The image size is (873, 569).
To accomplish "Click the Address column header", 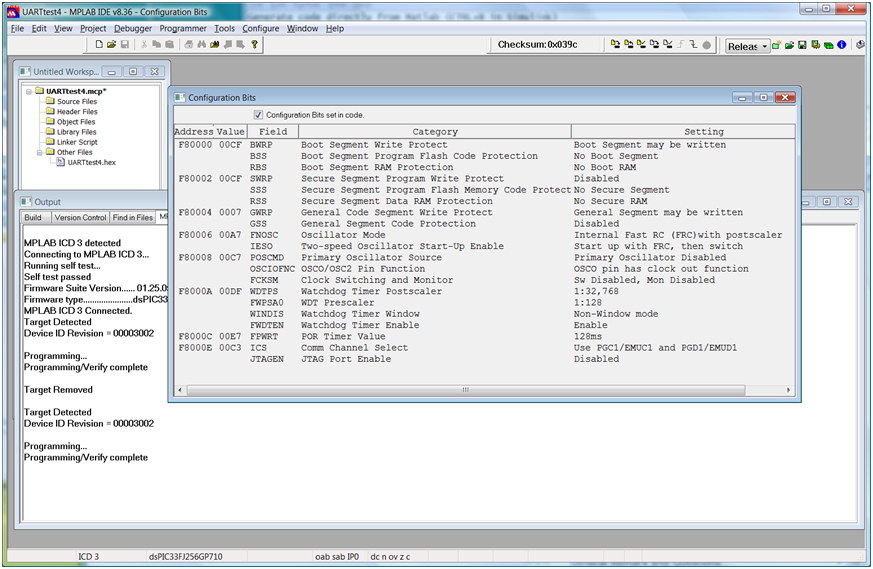I will tap(194, 132).
